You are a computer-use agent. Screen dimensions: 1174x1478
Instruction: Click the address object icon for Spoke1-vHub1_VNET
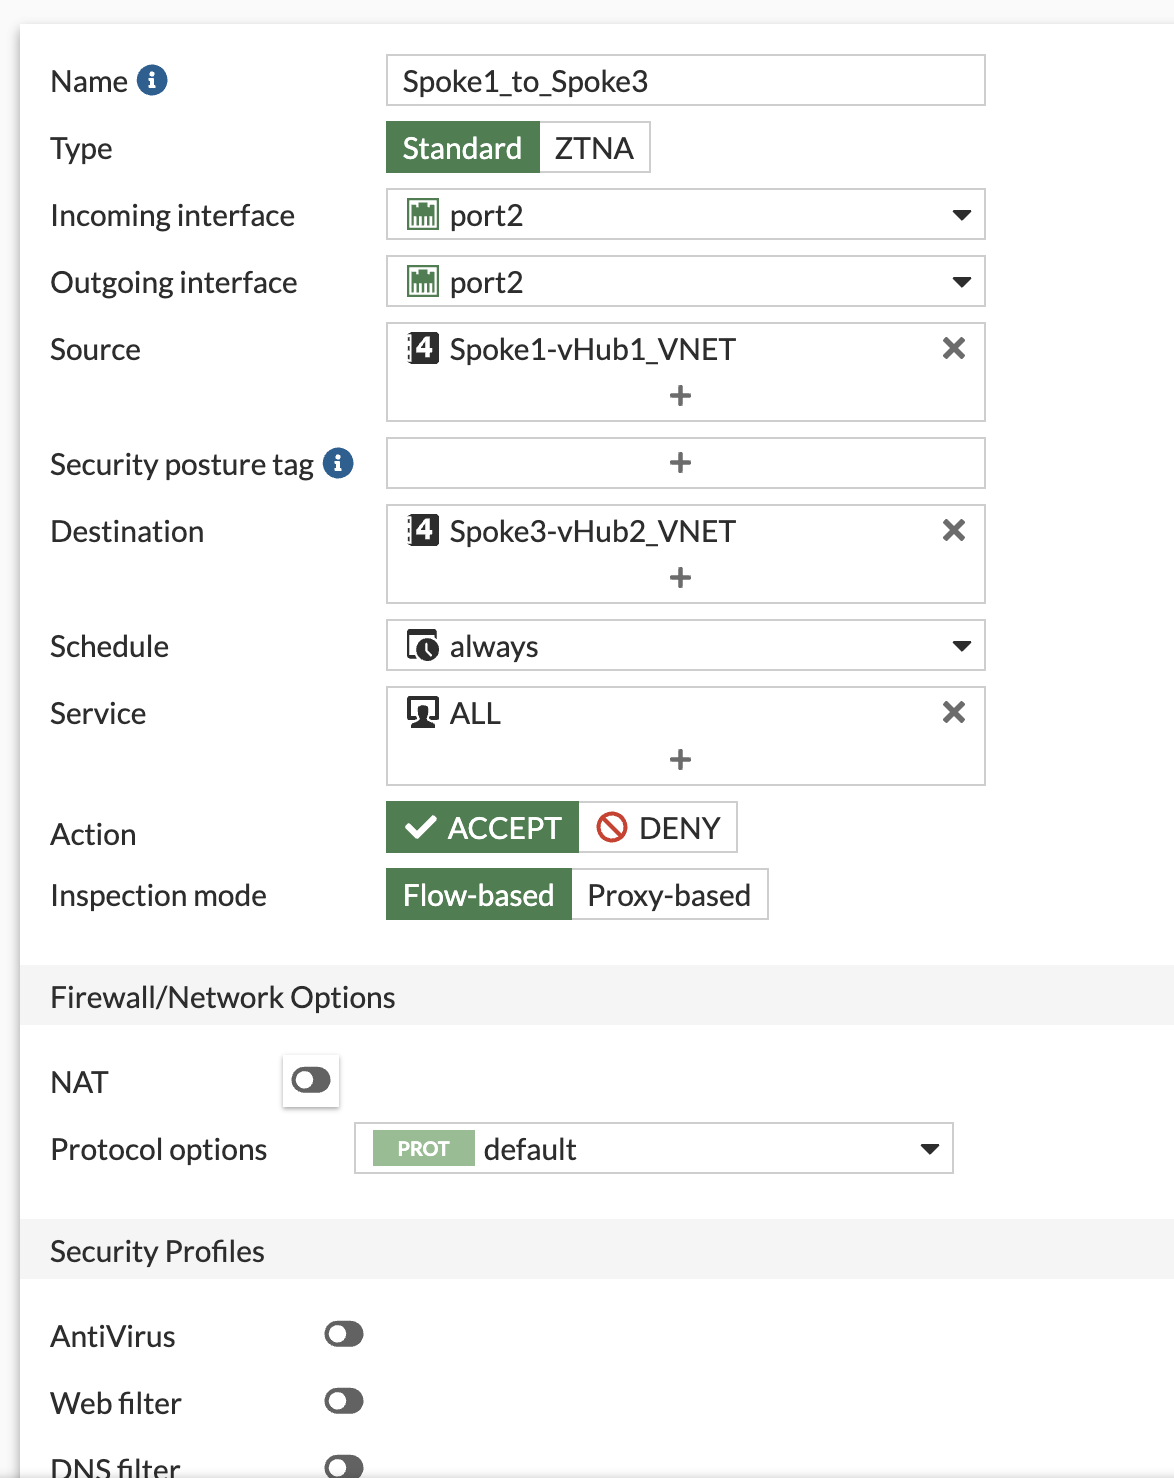423,348
